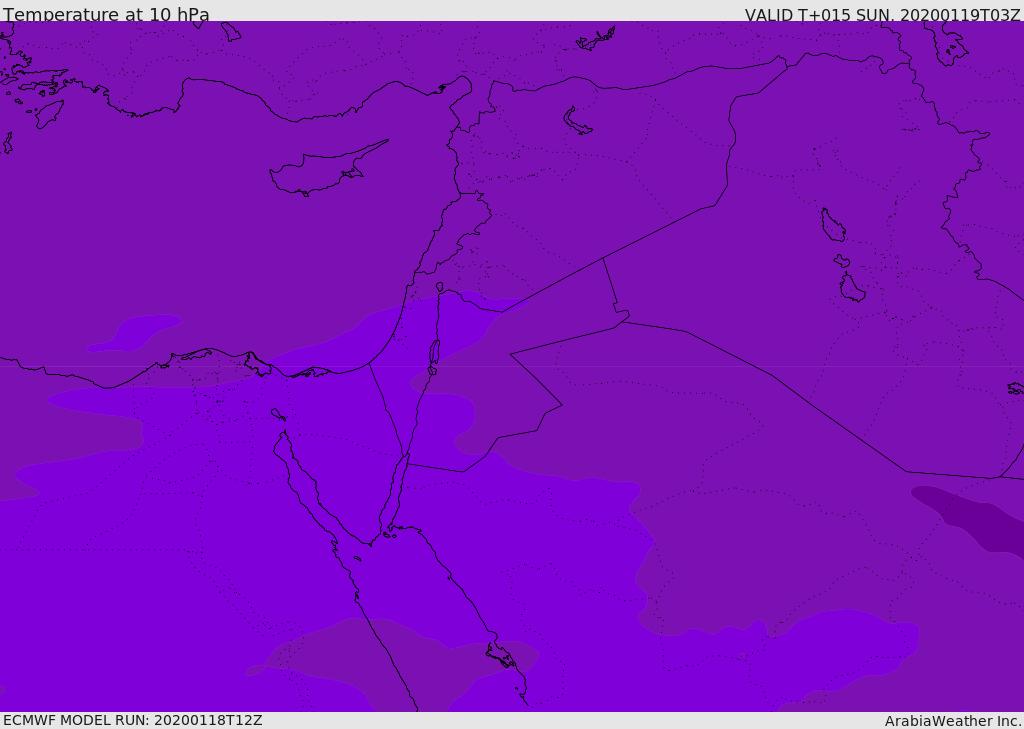The height and width of the screenshot is (729, 1024).
Task: Click the island of Cyprus on map
Action: 327,169
